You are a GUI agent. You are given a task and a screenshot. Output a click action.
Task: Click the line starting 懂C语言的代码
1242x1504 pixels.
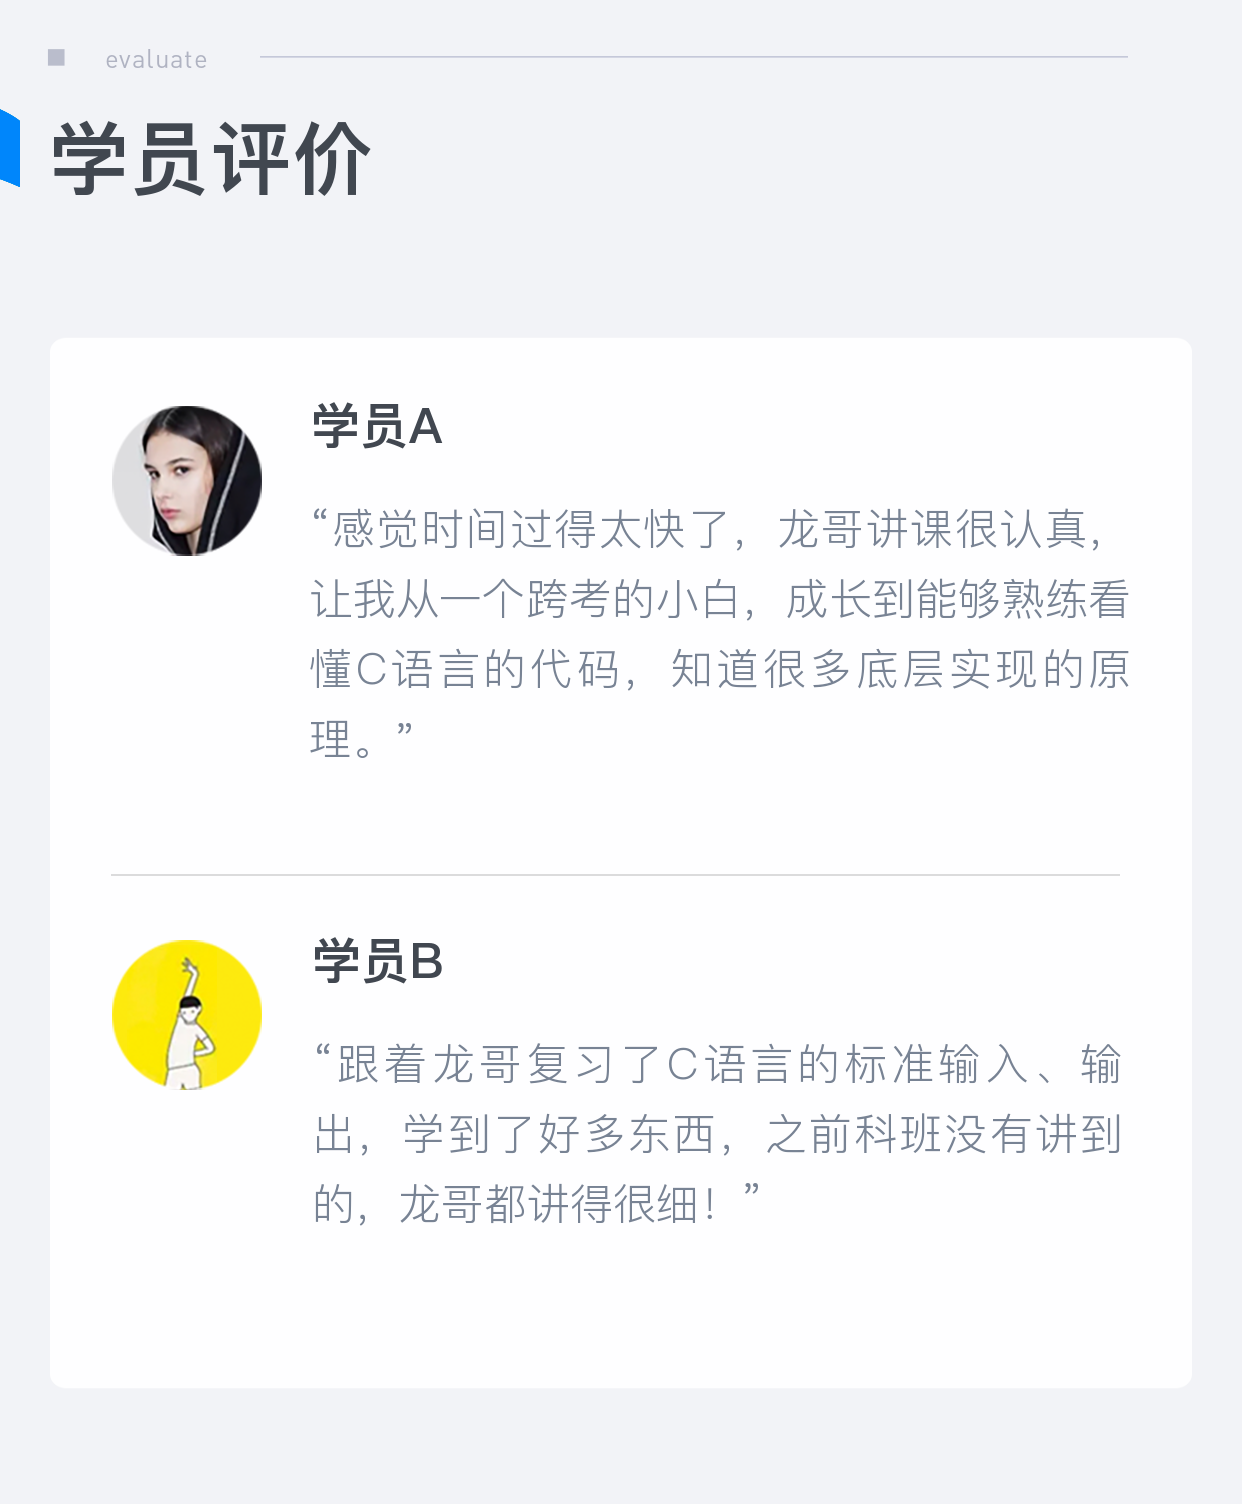point(720,670)
